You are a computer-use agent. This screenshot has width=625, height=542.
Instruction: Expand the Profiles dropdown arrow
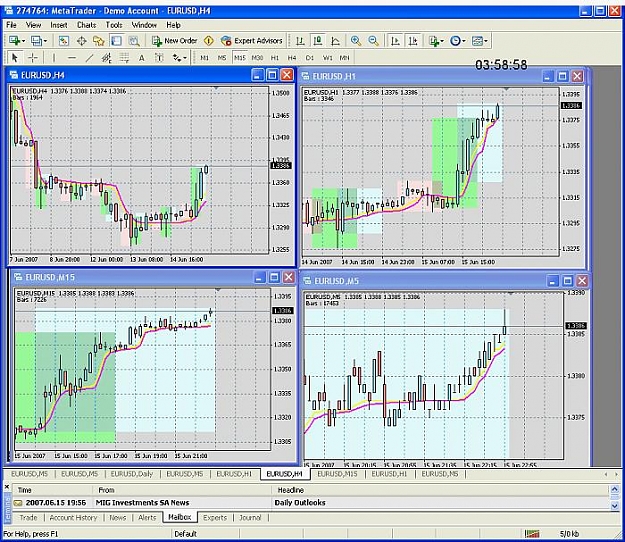45,41
